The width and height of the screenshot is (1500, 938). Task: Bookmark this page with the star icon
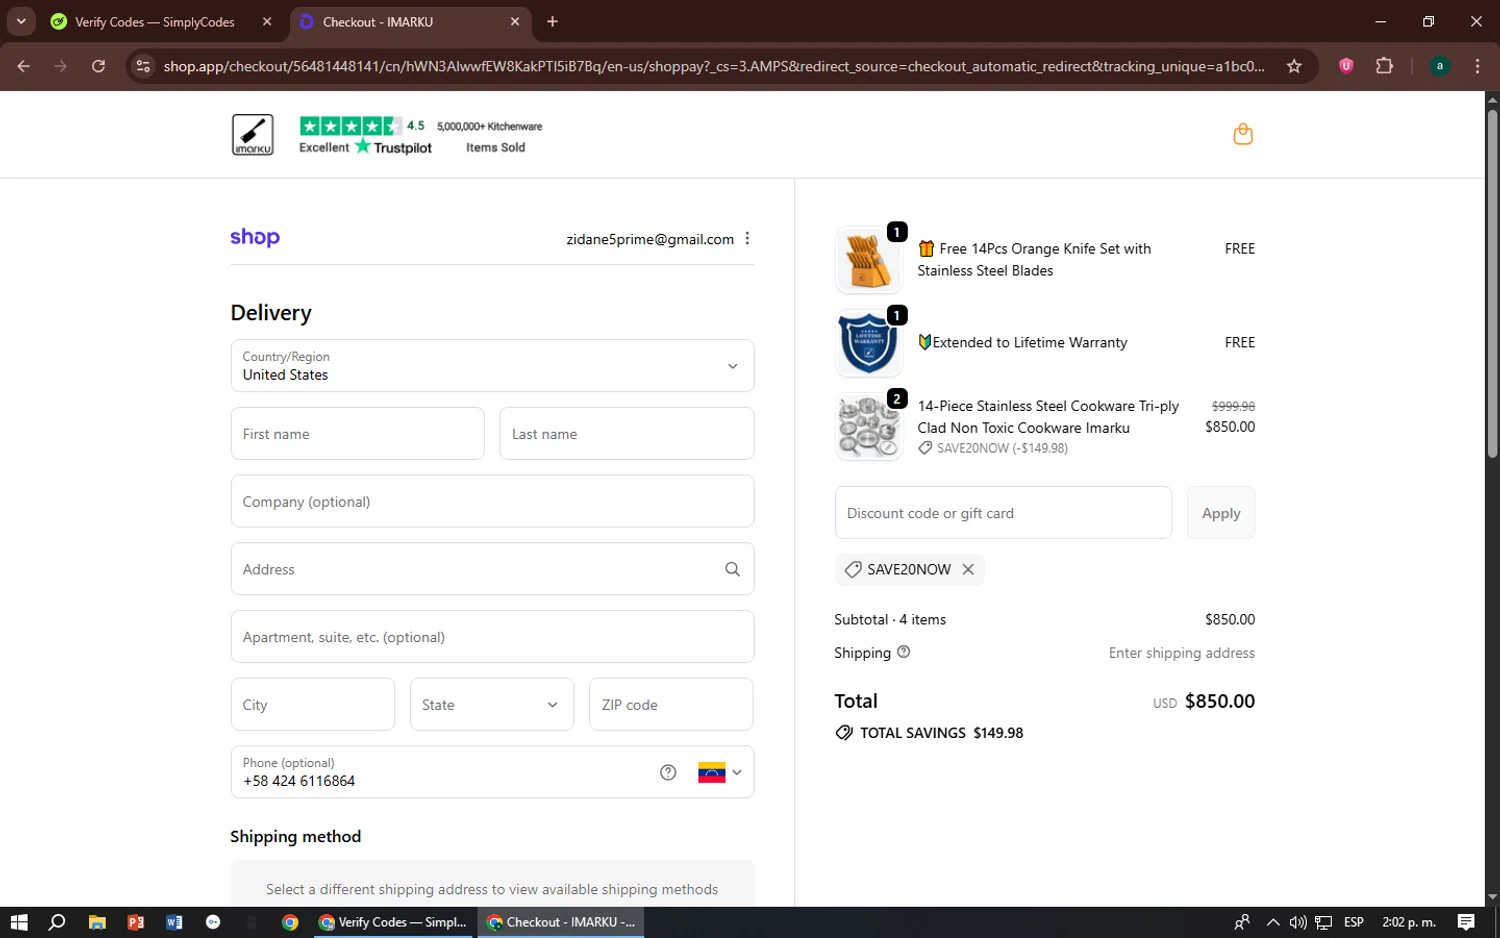1294,66
